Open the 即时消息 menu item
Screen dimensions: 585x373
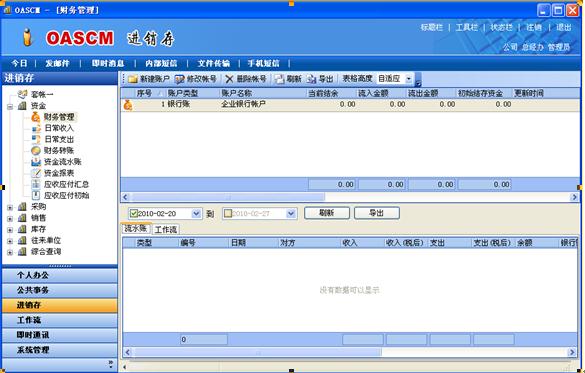tap(108, 63)
